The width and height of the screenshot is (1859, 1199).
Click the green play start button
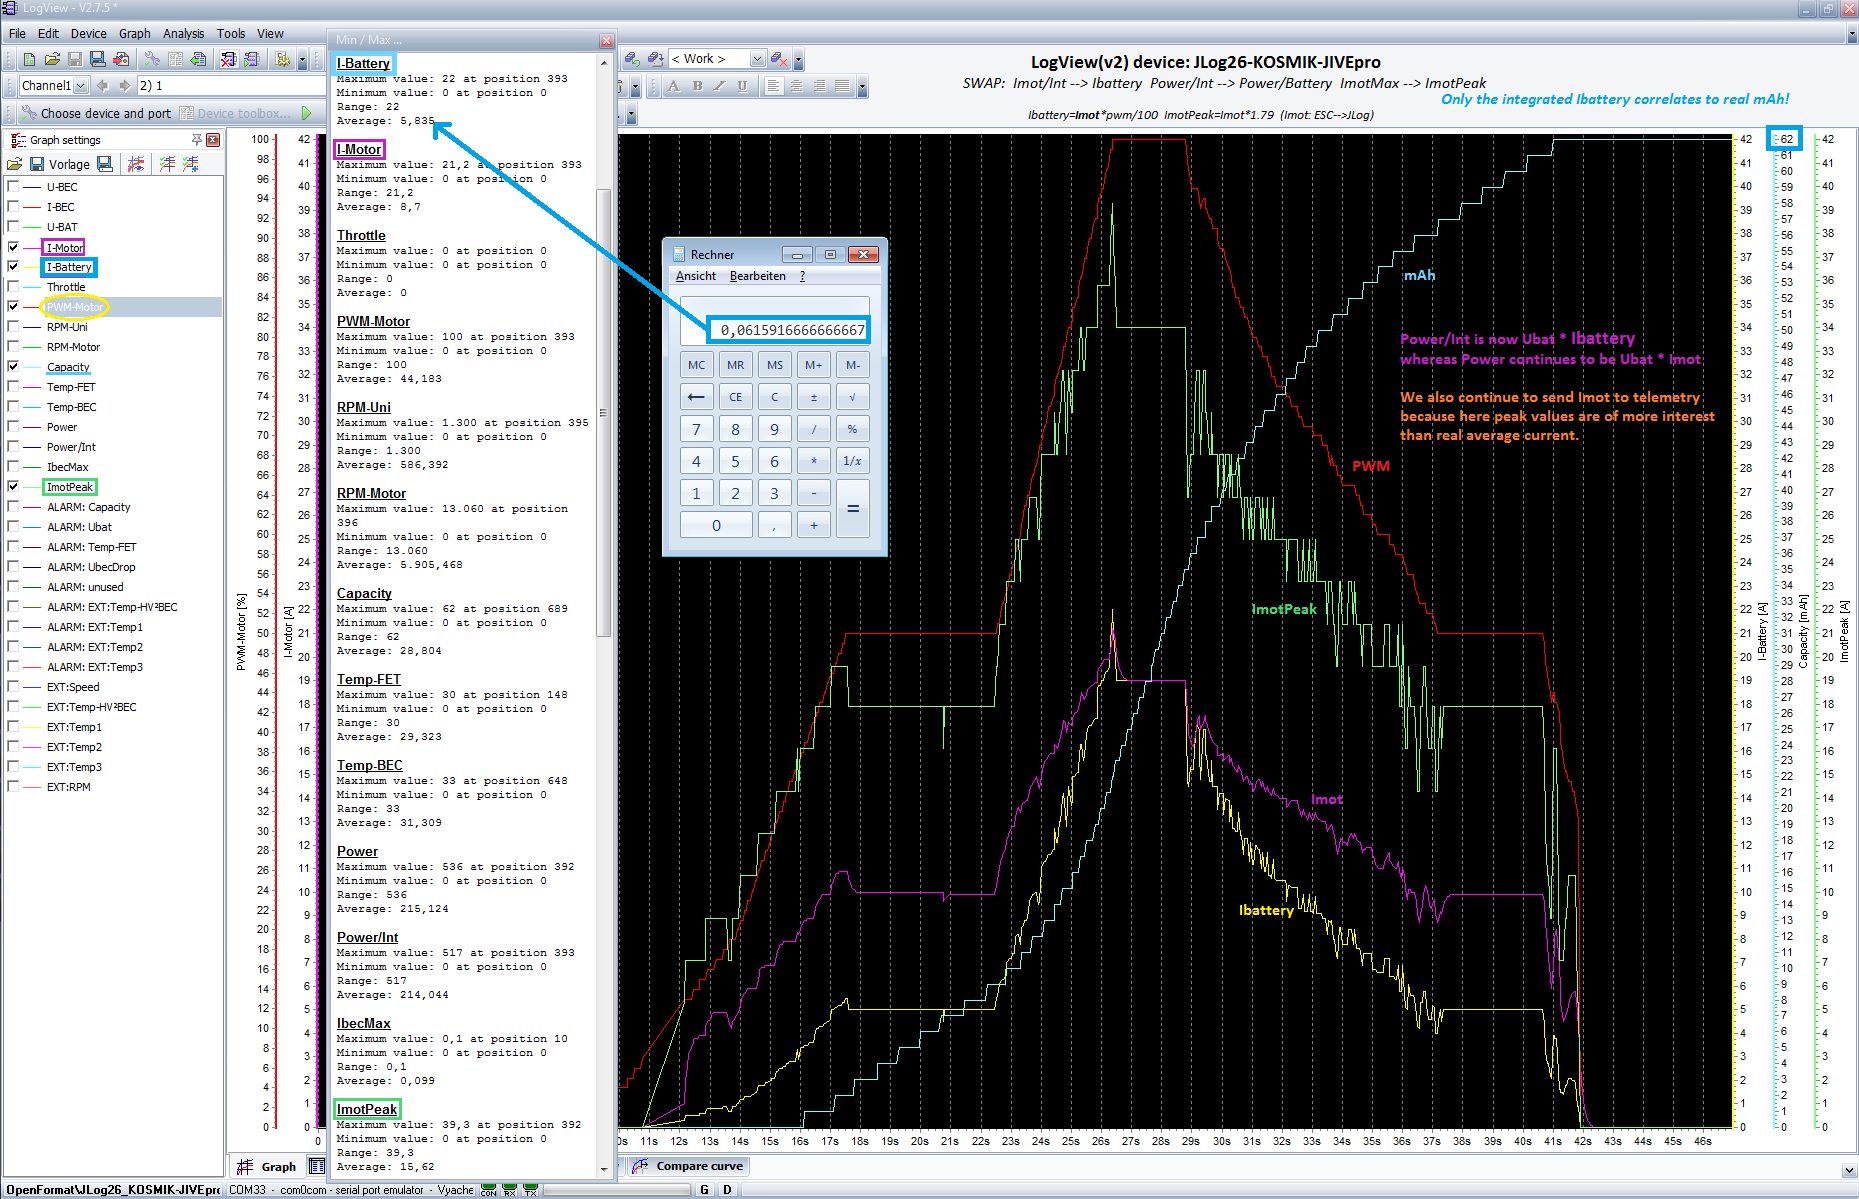[307, 113]
